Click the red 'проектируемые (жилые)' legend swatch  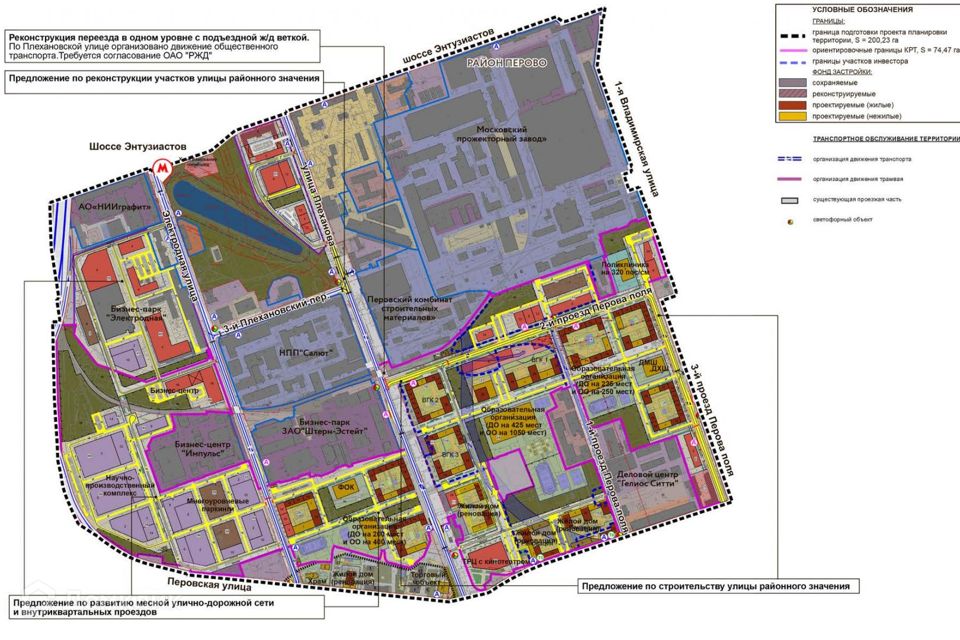tap(792, 105)
